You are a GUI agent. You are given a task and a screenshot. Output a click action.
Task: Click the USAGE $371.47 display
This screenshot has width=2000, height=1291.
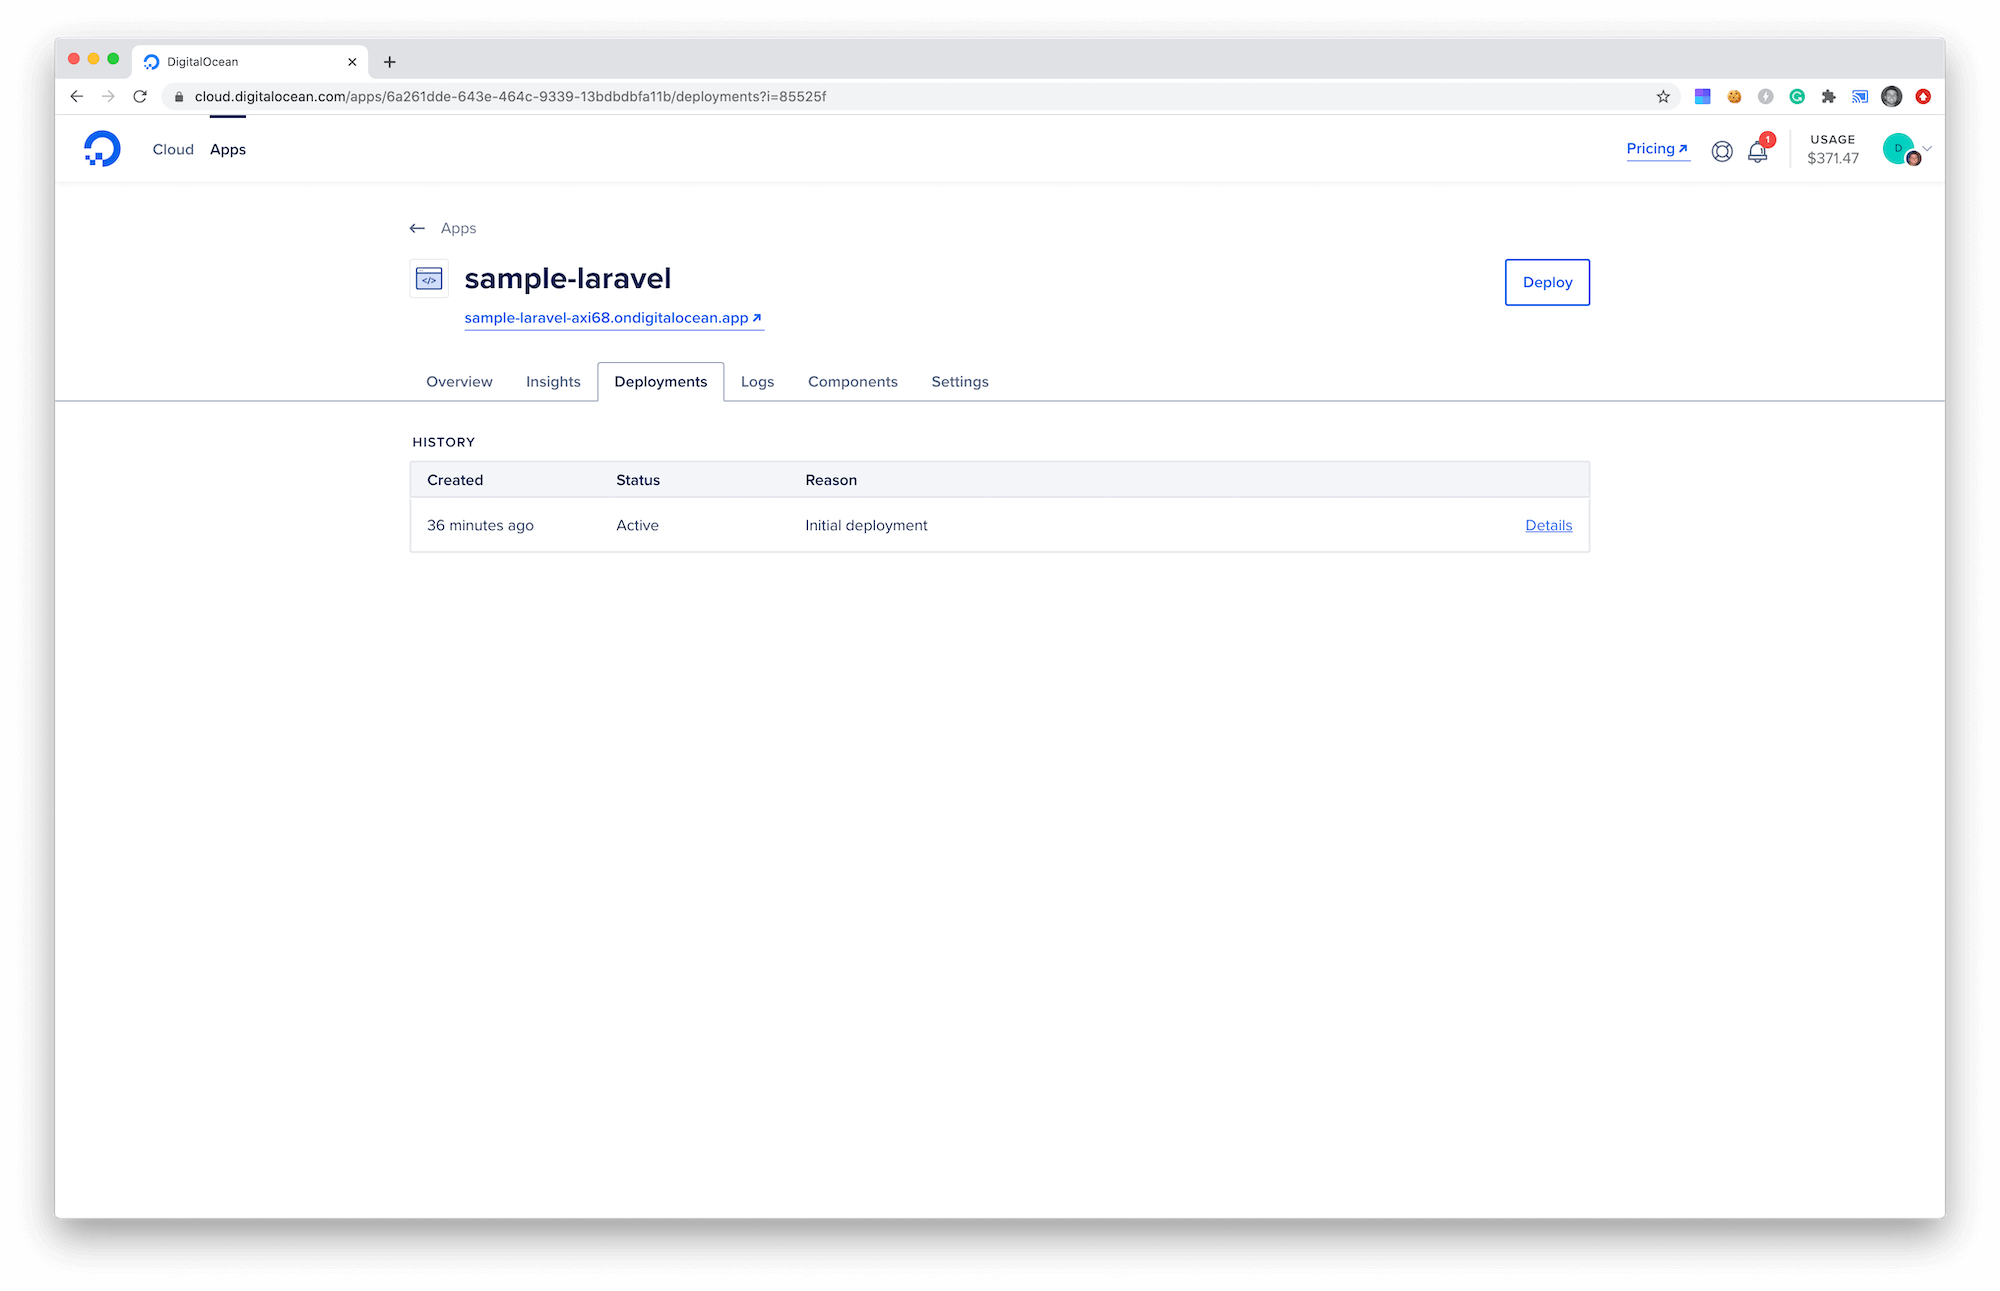pos(1832,149)
